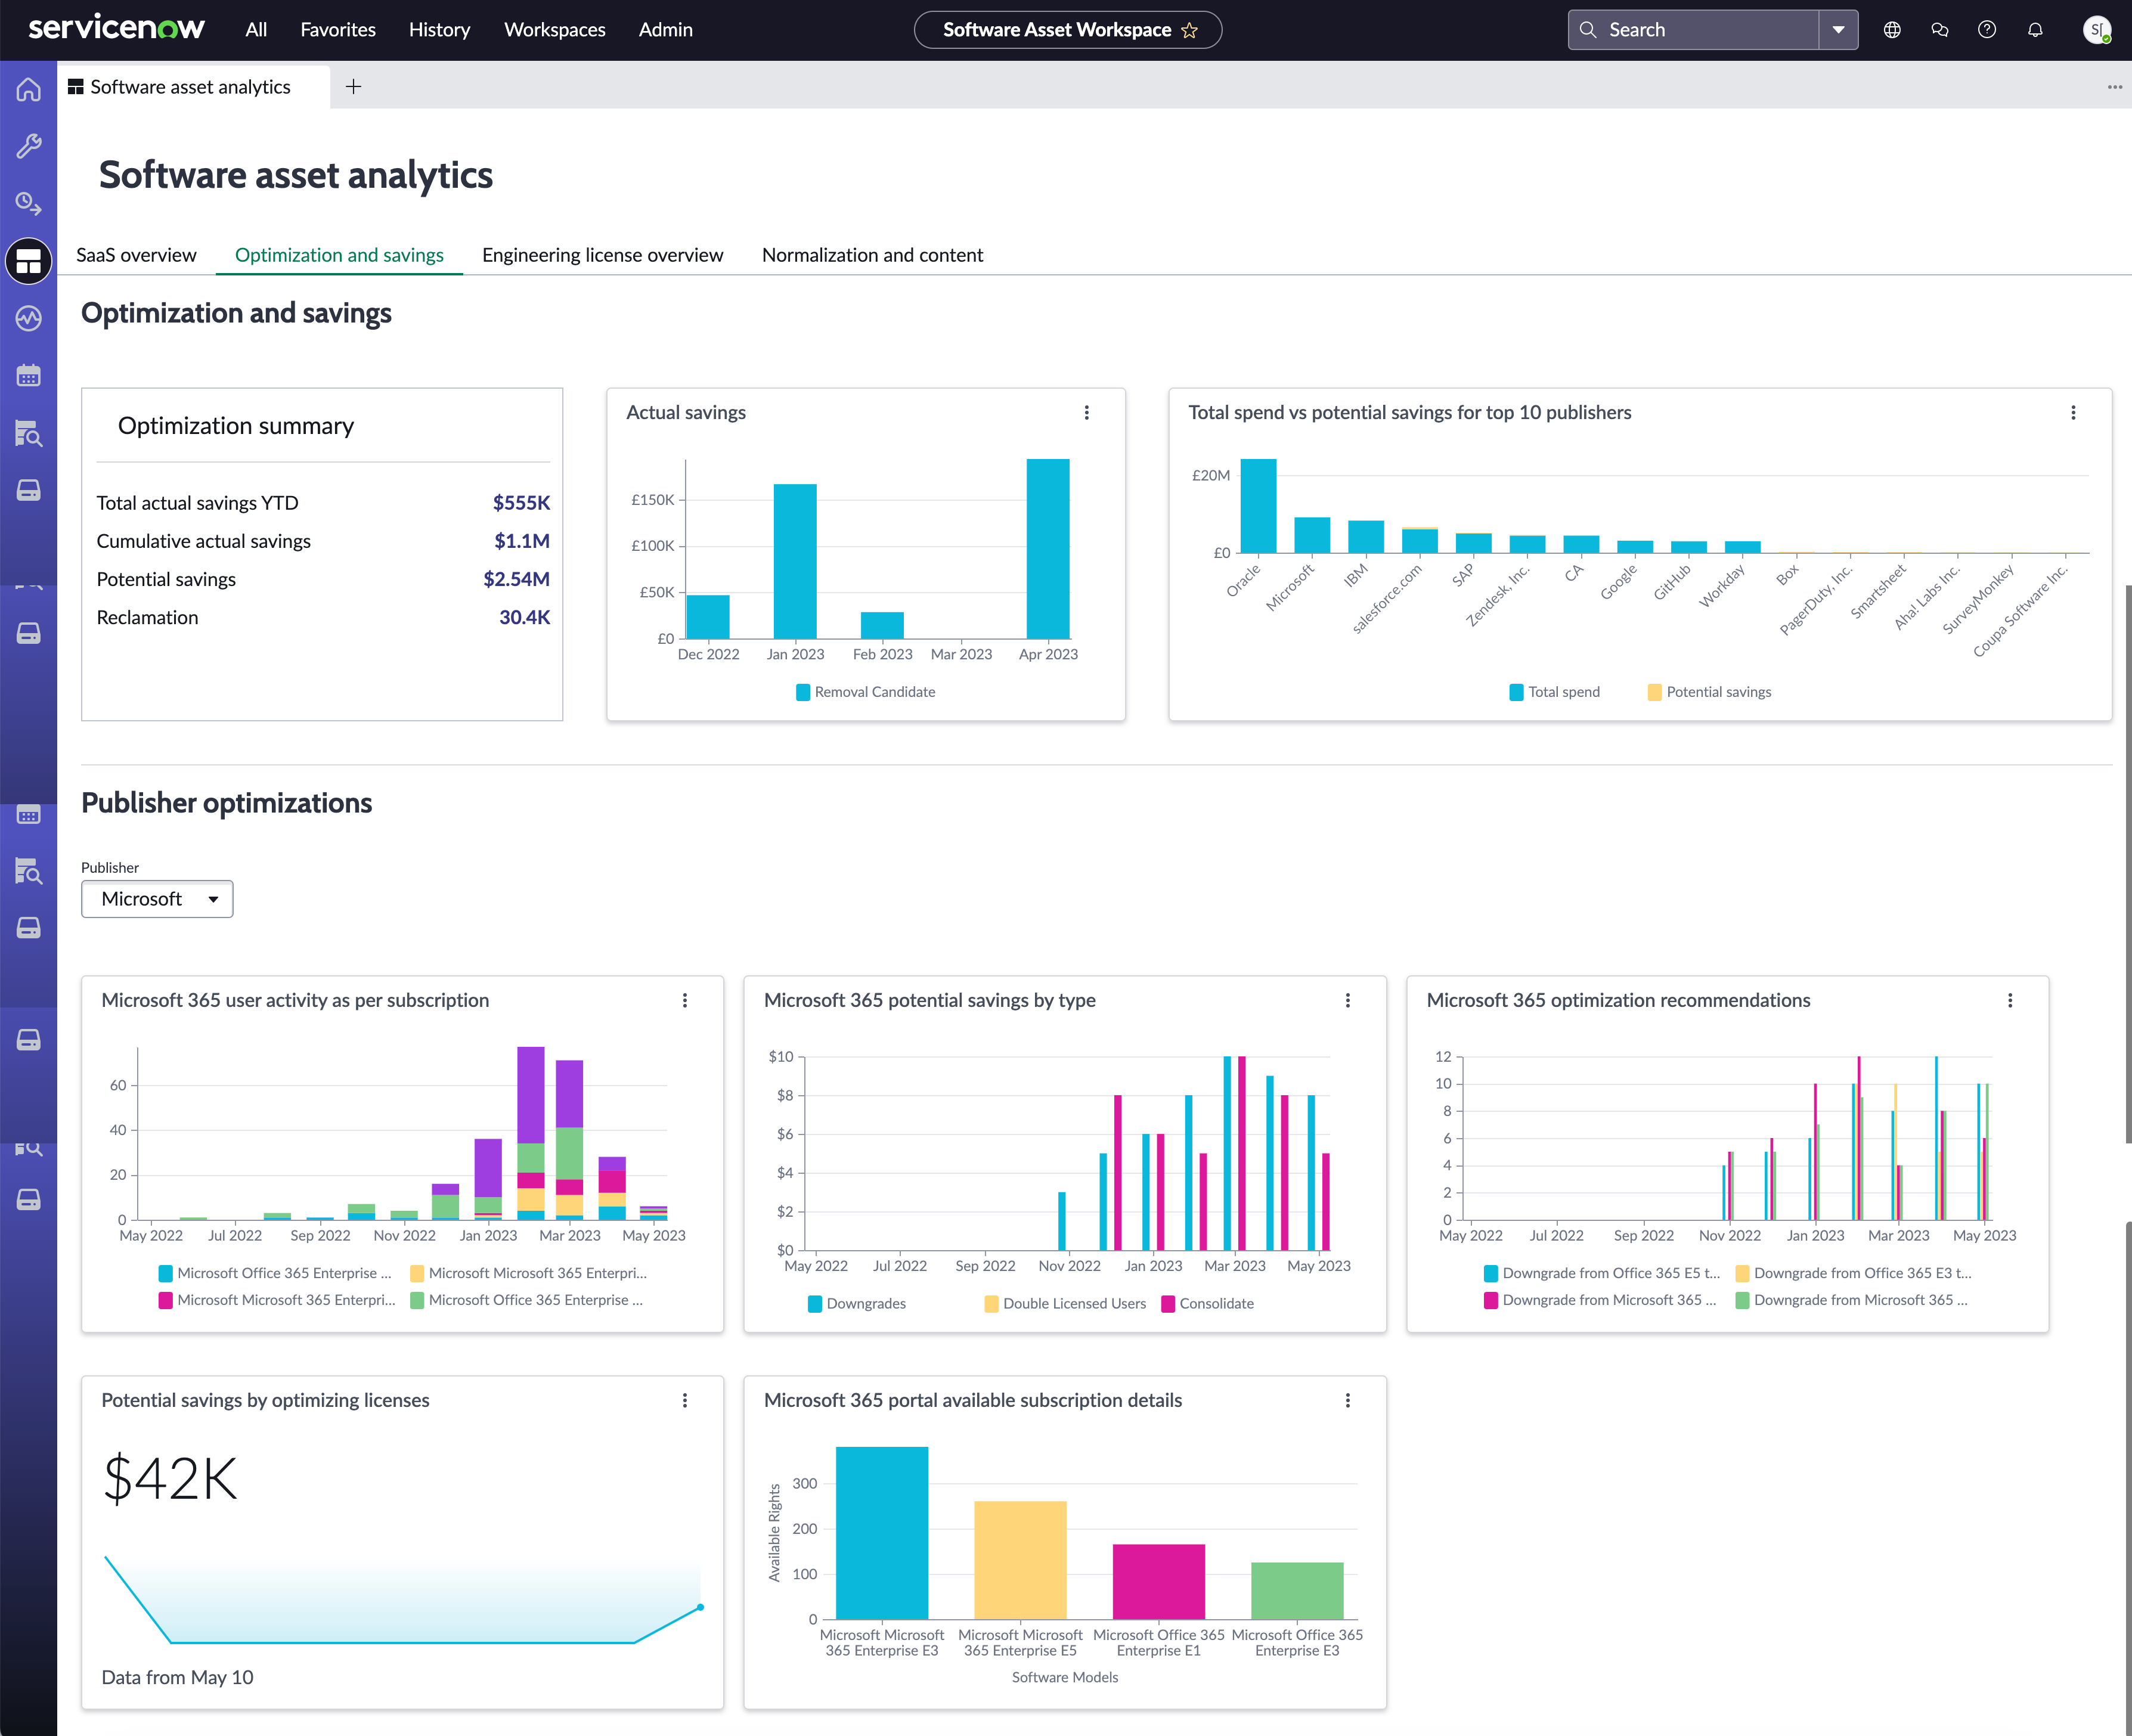
Task: Open the All menu
Action: pos(256,30)
